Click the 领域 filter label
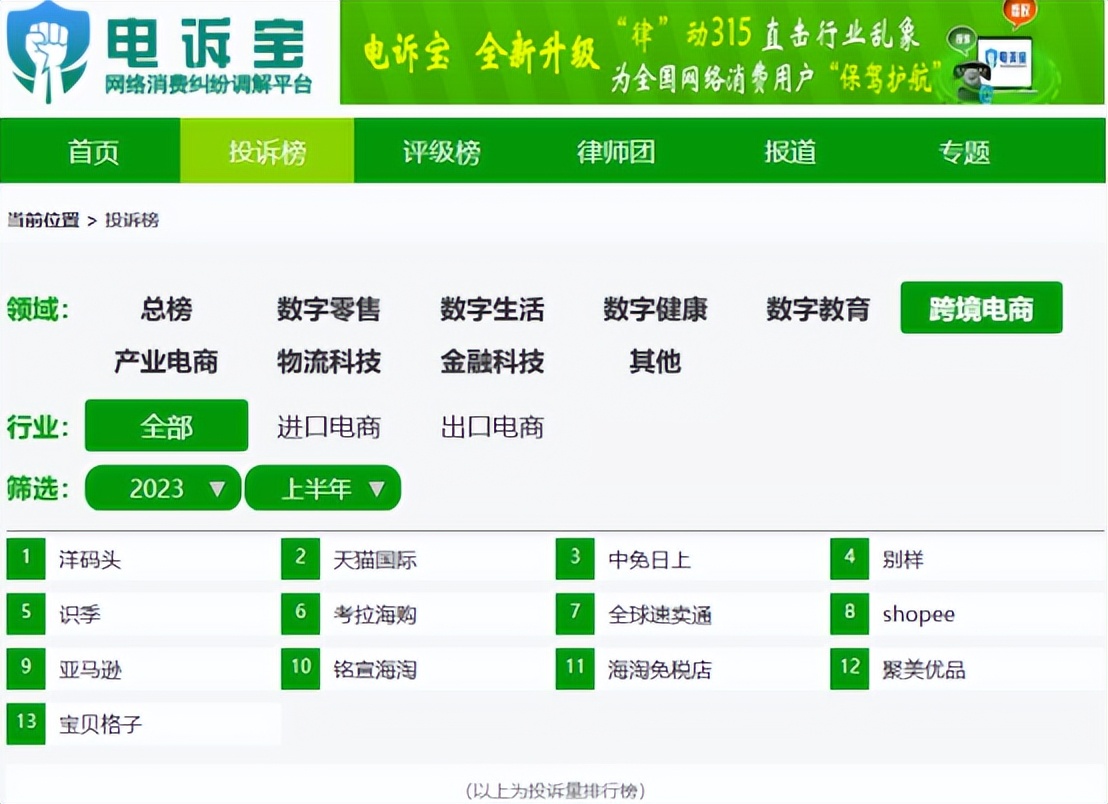Screen dimensions: 1108x804 point(37,309)
